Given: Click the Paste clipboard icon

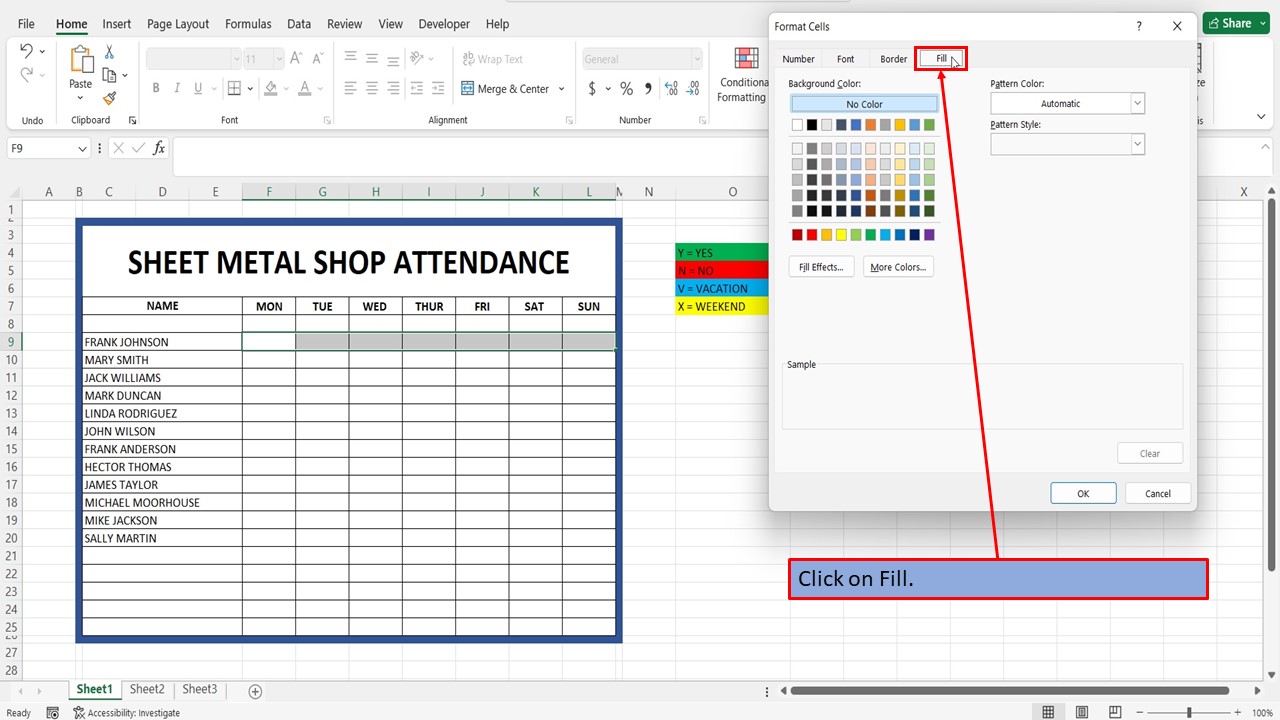Looking at the screenshot, I should pyautogui.click(x=81, y=59).
